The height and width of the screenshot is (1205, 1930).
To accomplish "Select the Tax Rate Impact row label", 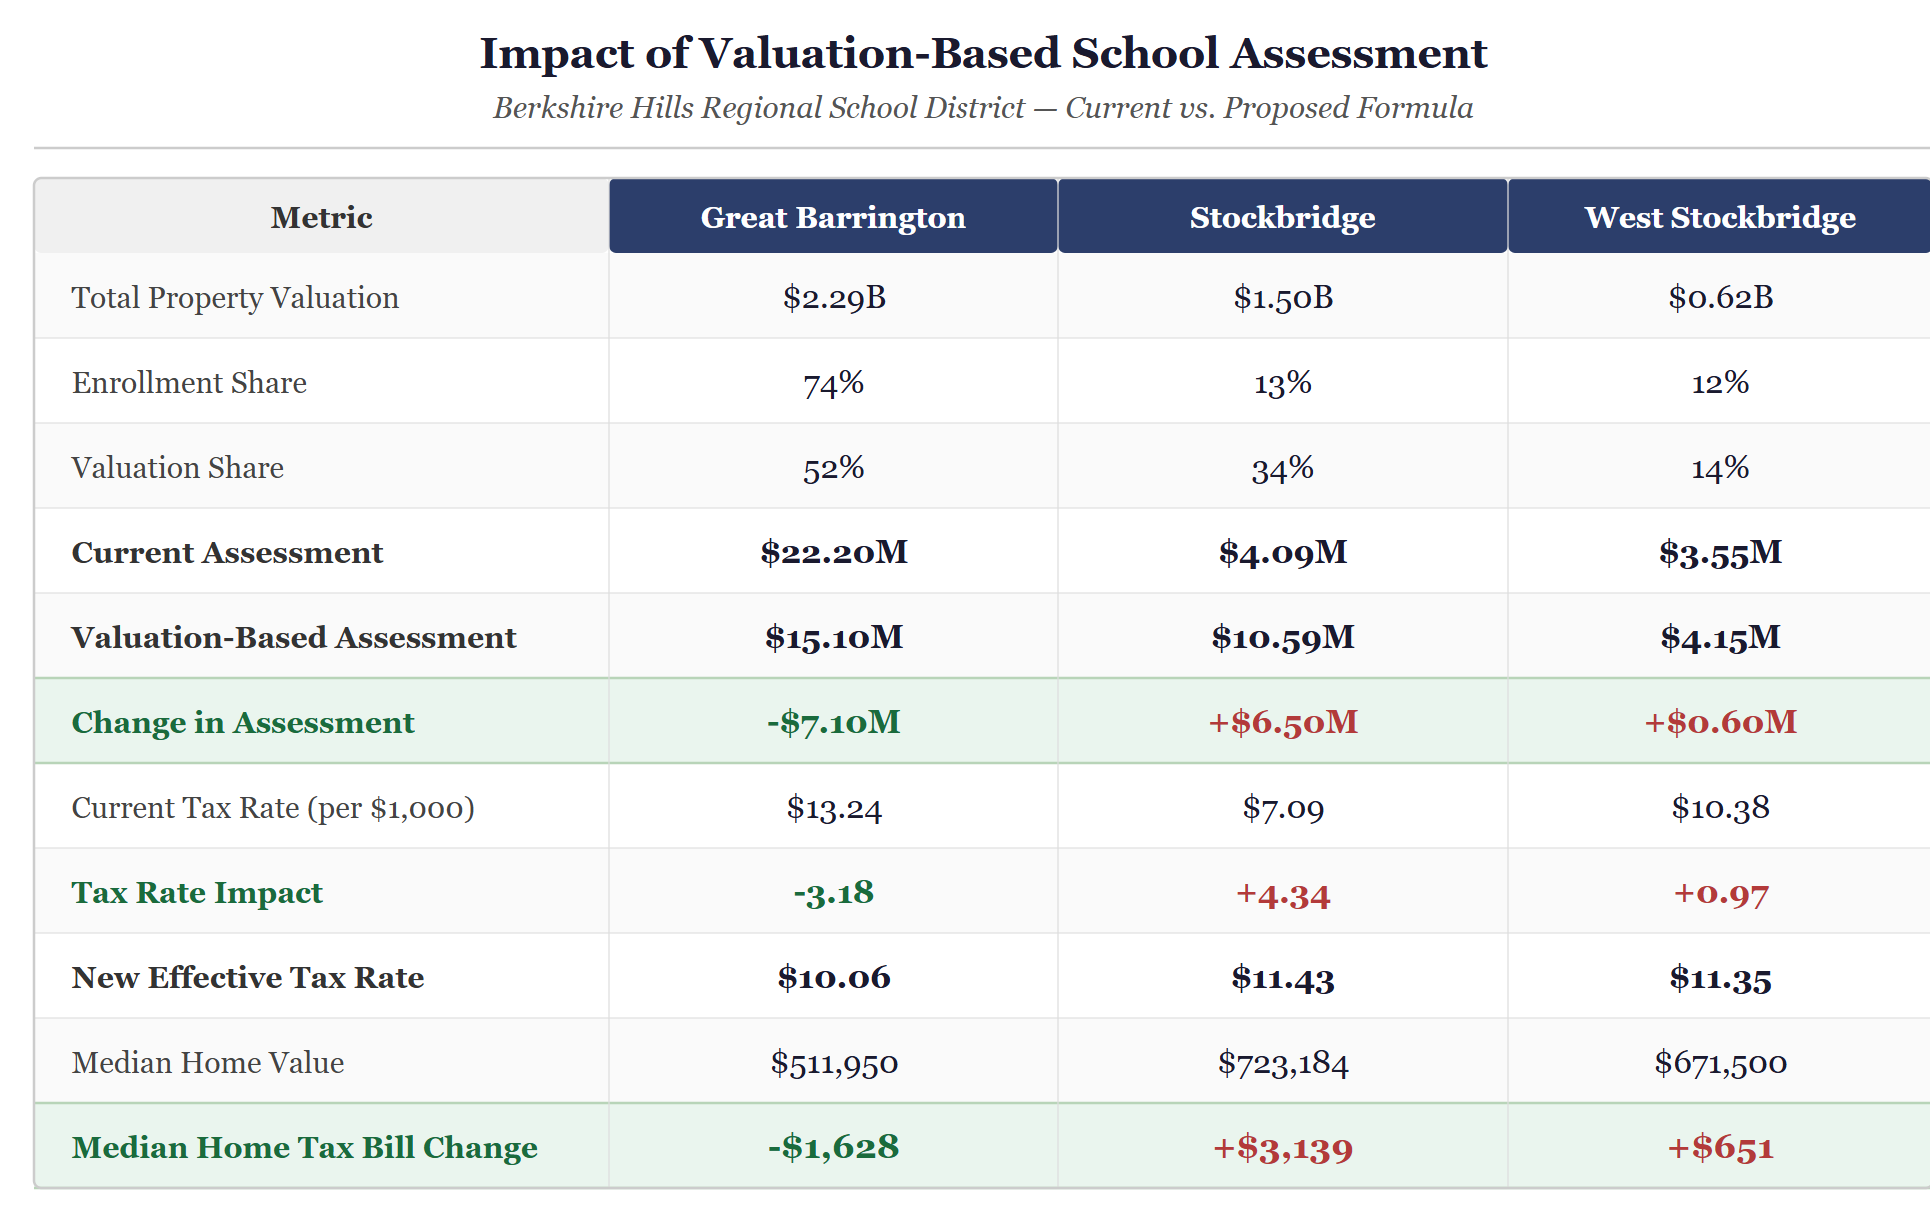I will tap(197, 892).
